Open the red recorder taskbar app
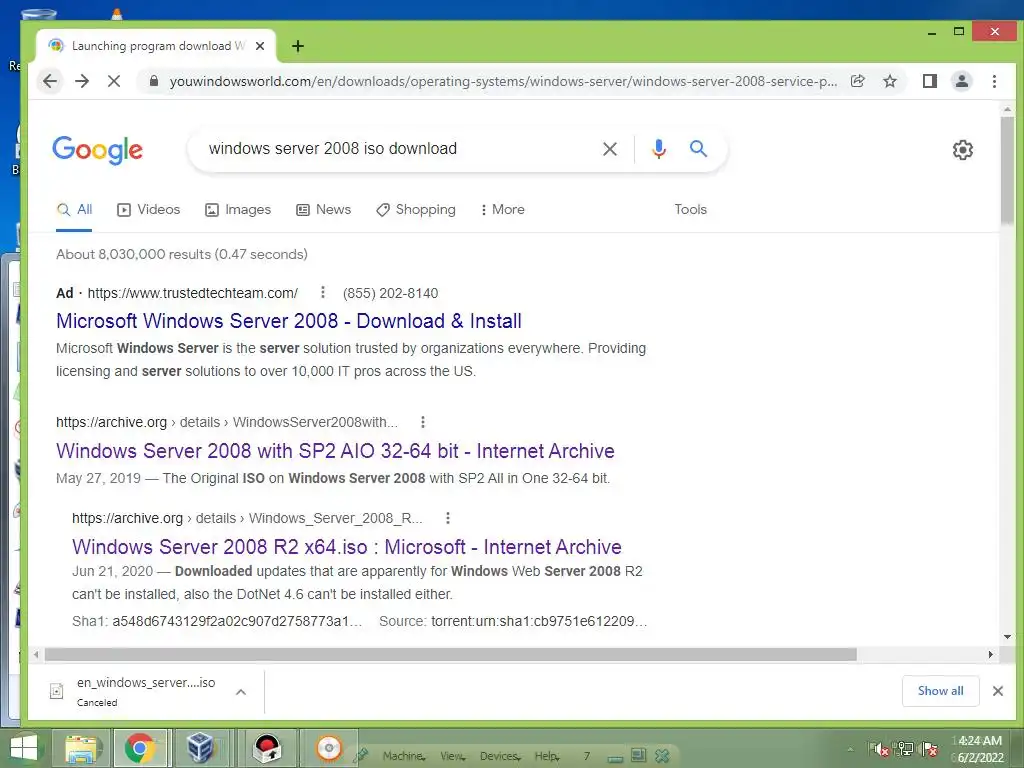The height and width of the screenshot is (768, 1024). [267, 748]
